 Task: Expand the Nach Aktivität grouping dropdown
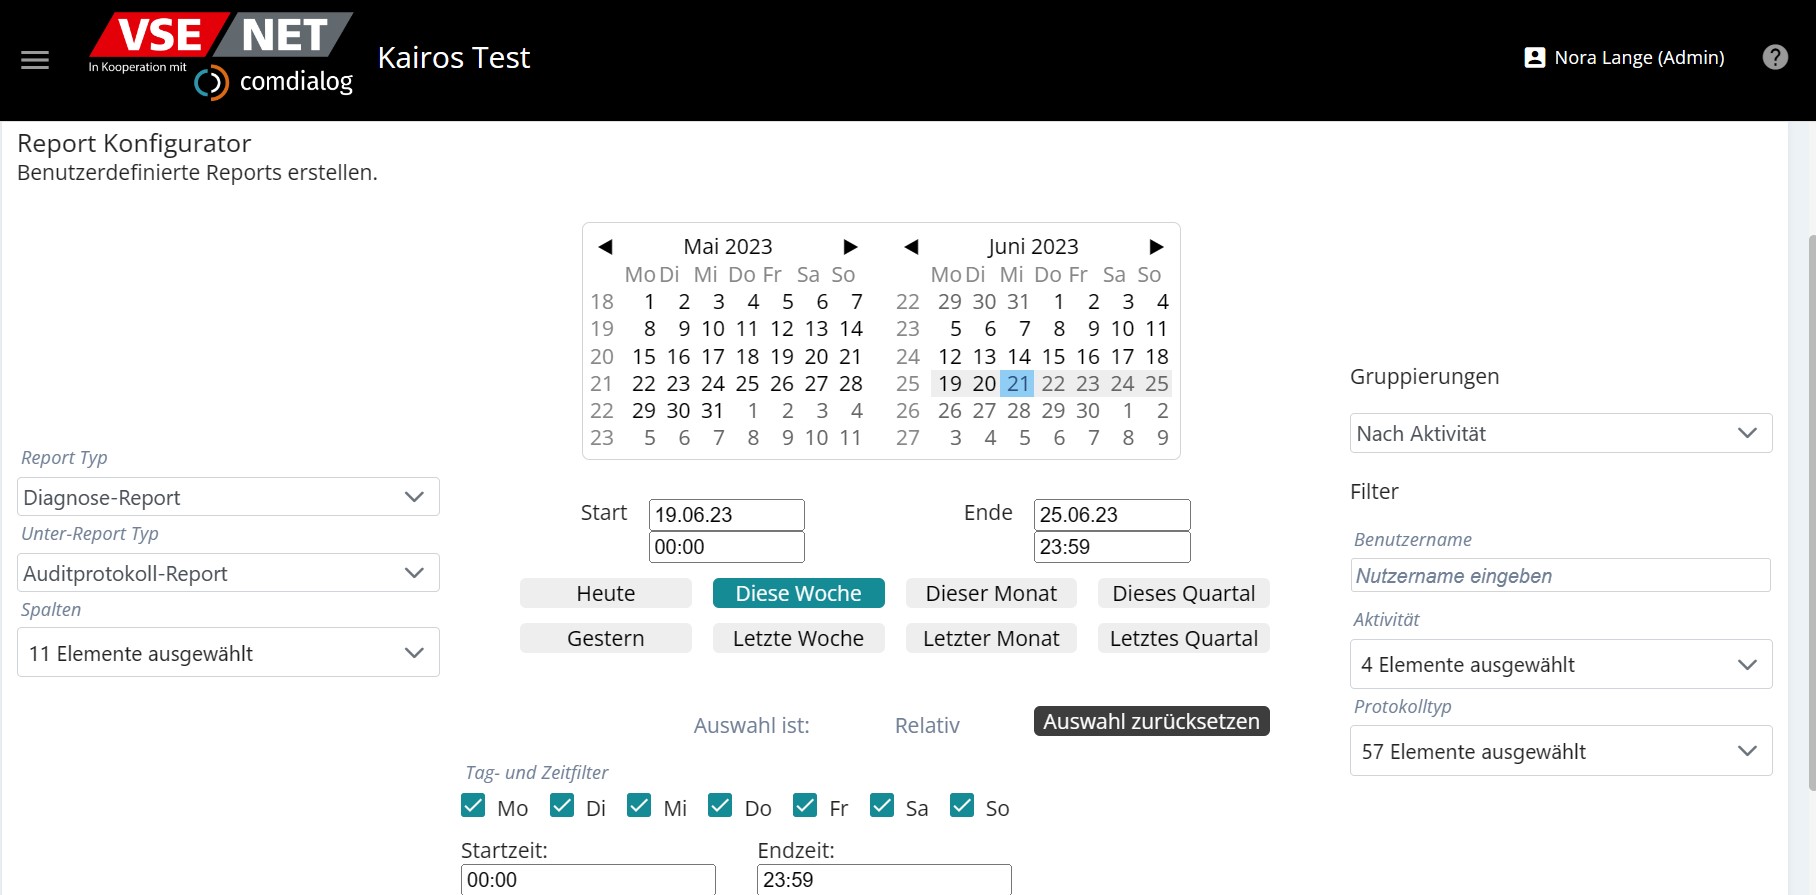click(x=1560, y=433)
